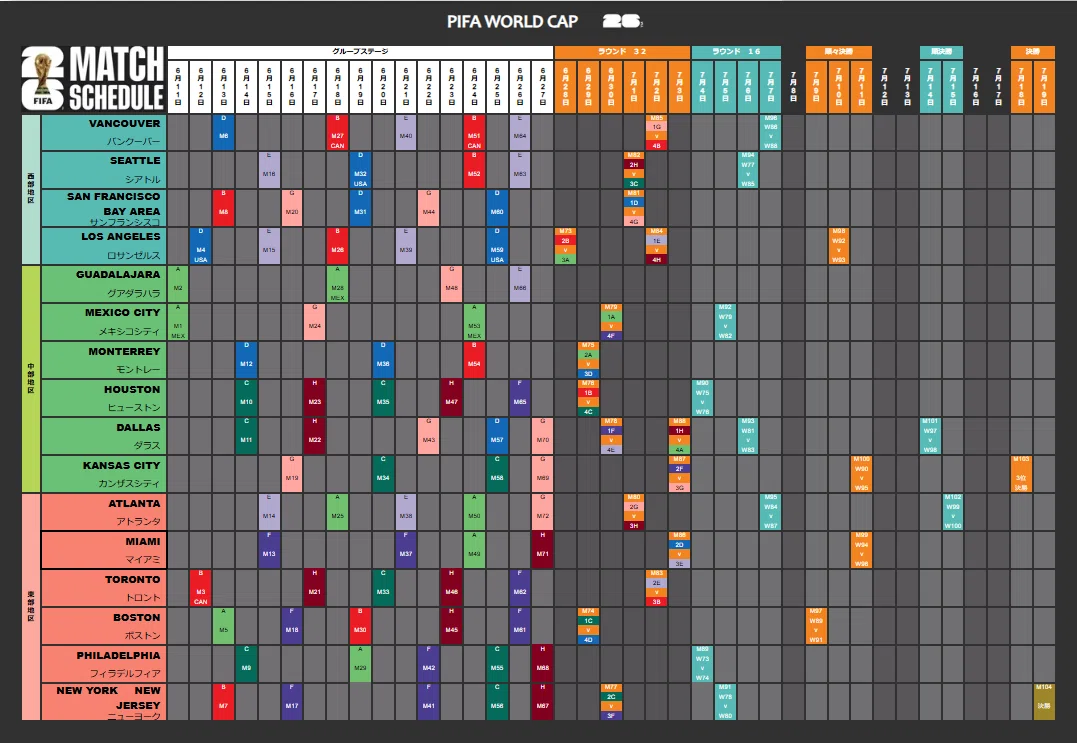The width and height of the screenshot is (1077, 743).
Task: Select match M79 1A v 4F cell
Action: 611,321
